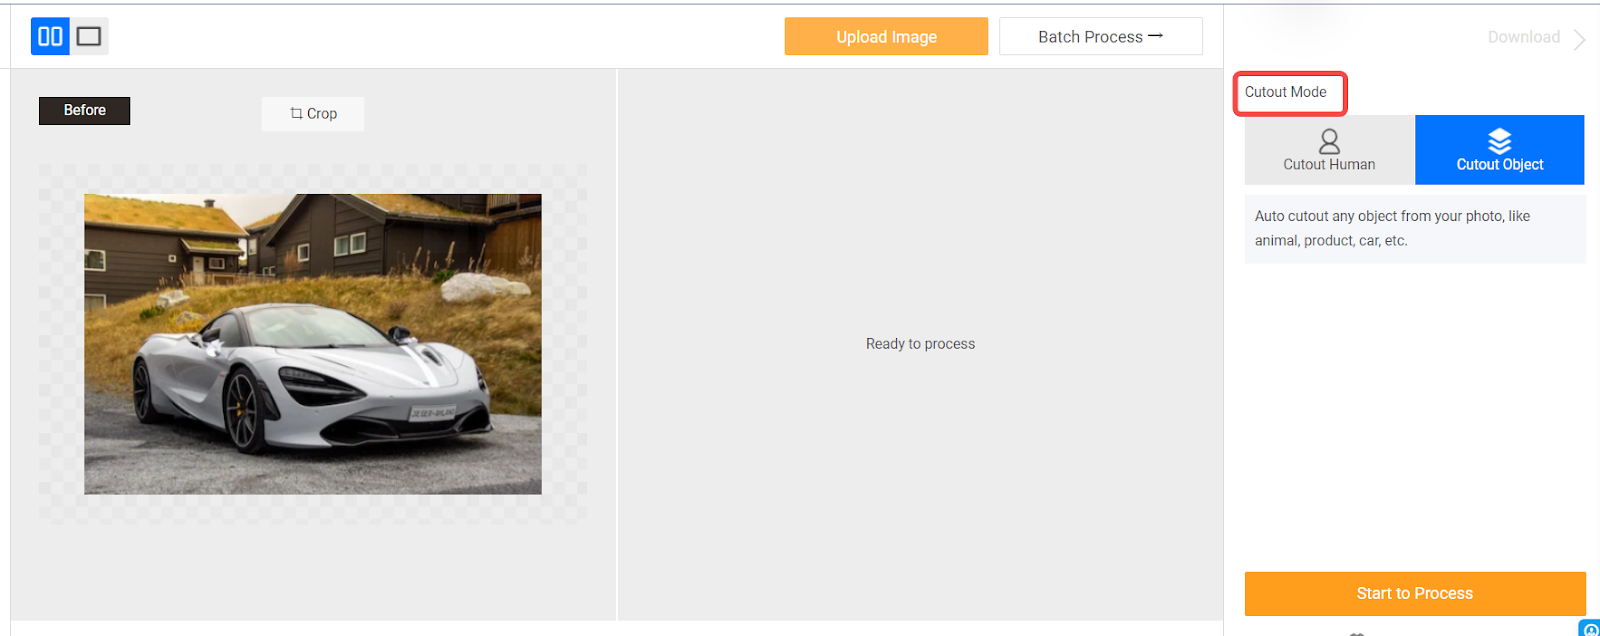Click the chevron next to Download
The image size is (1600, 636).
click(1579, 39)
